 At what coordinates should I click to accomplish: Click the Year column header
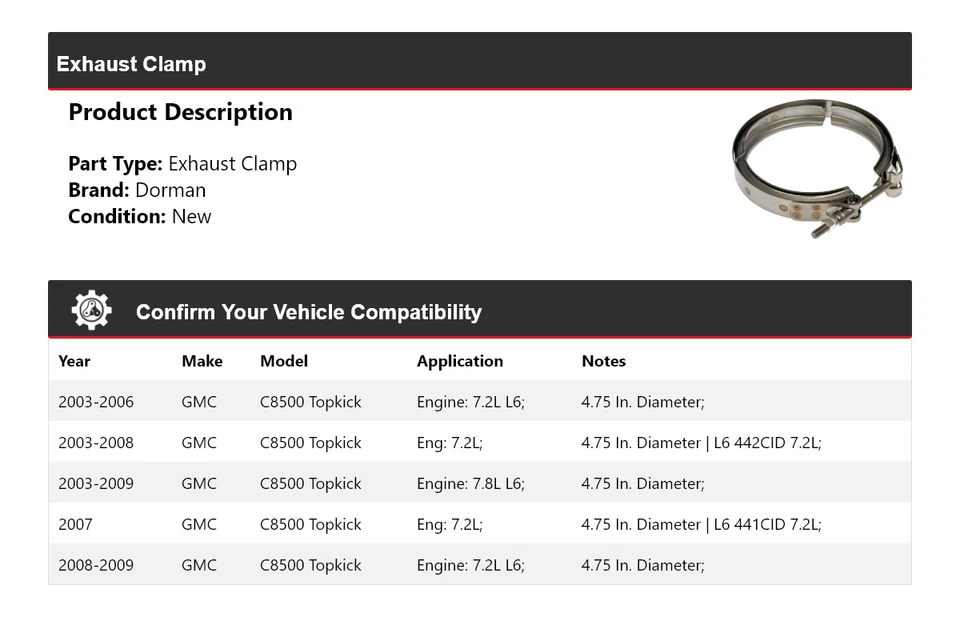click(x=74, y=361)
